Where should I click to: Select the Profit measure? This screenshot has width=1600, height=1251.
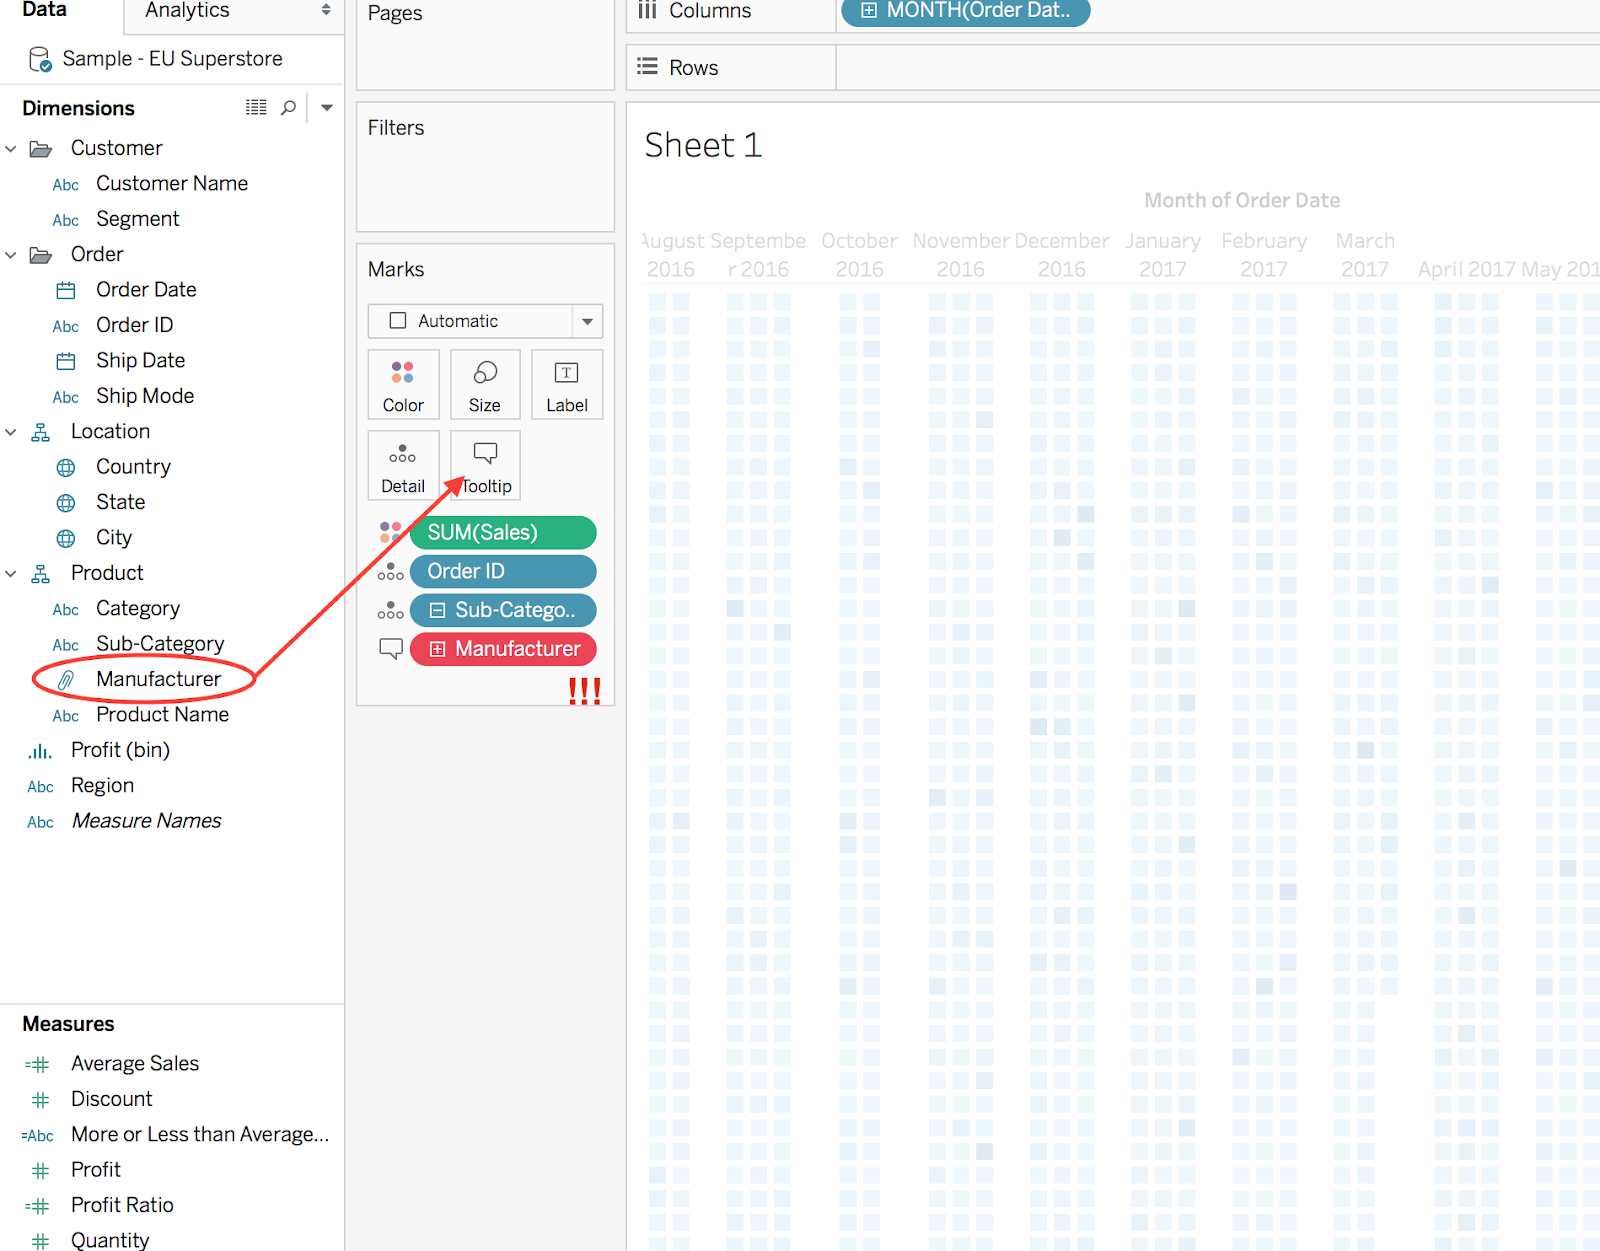point(96,1170)
